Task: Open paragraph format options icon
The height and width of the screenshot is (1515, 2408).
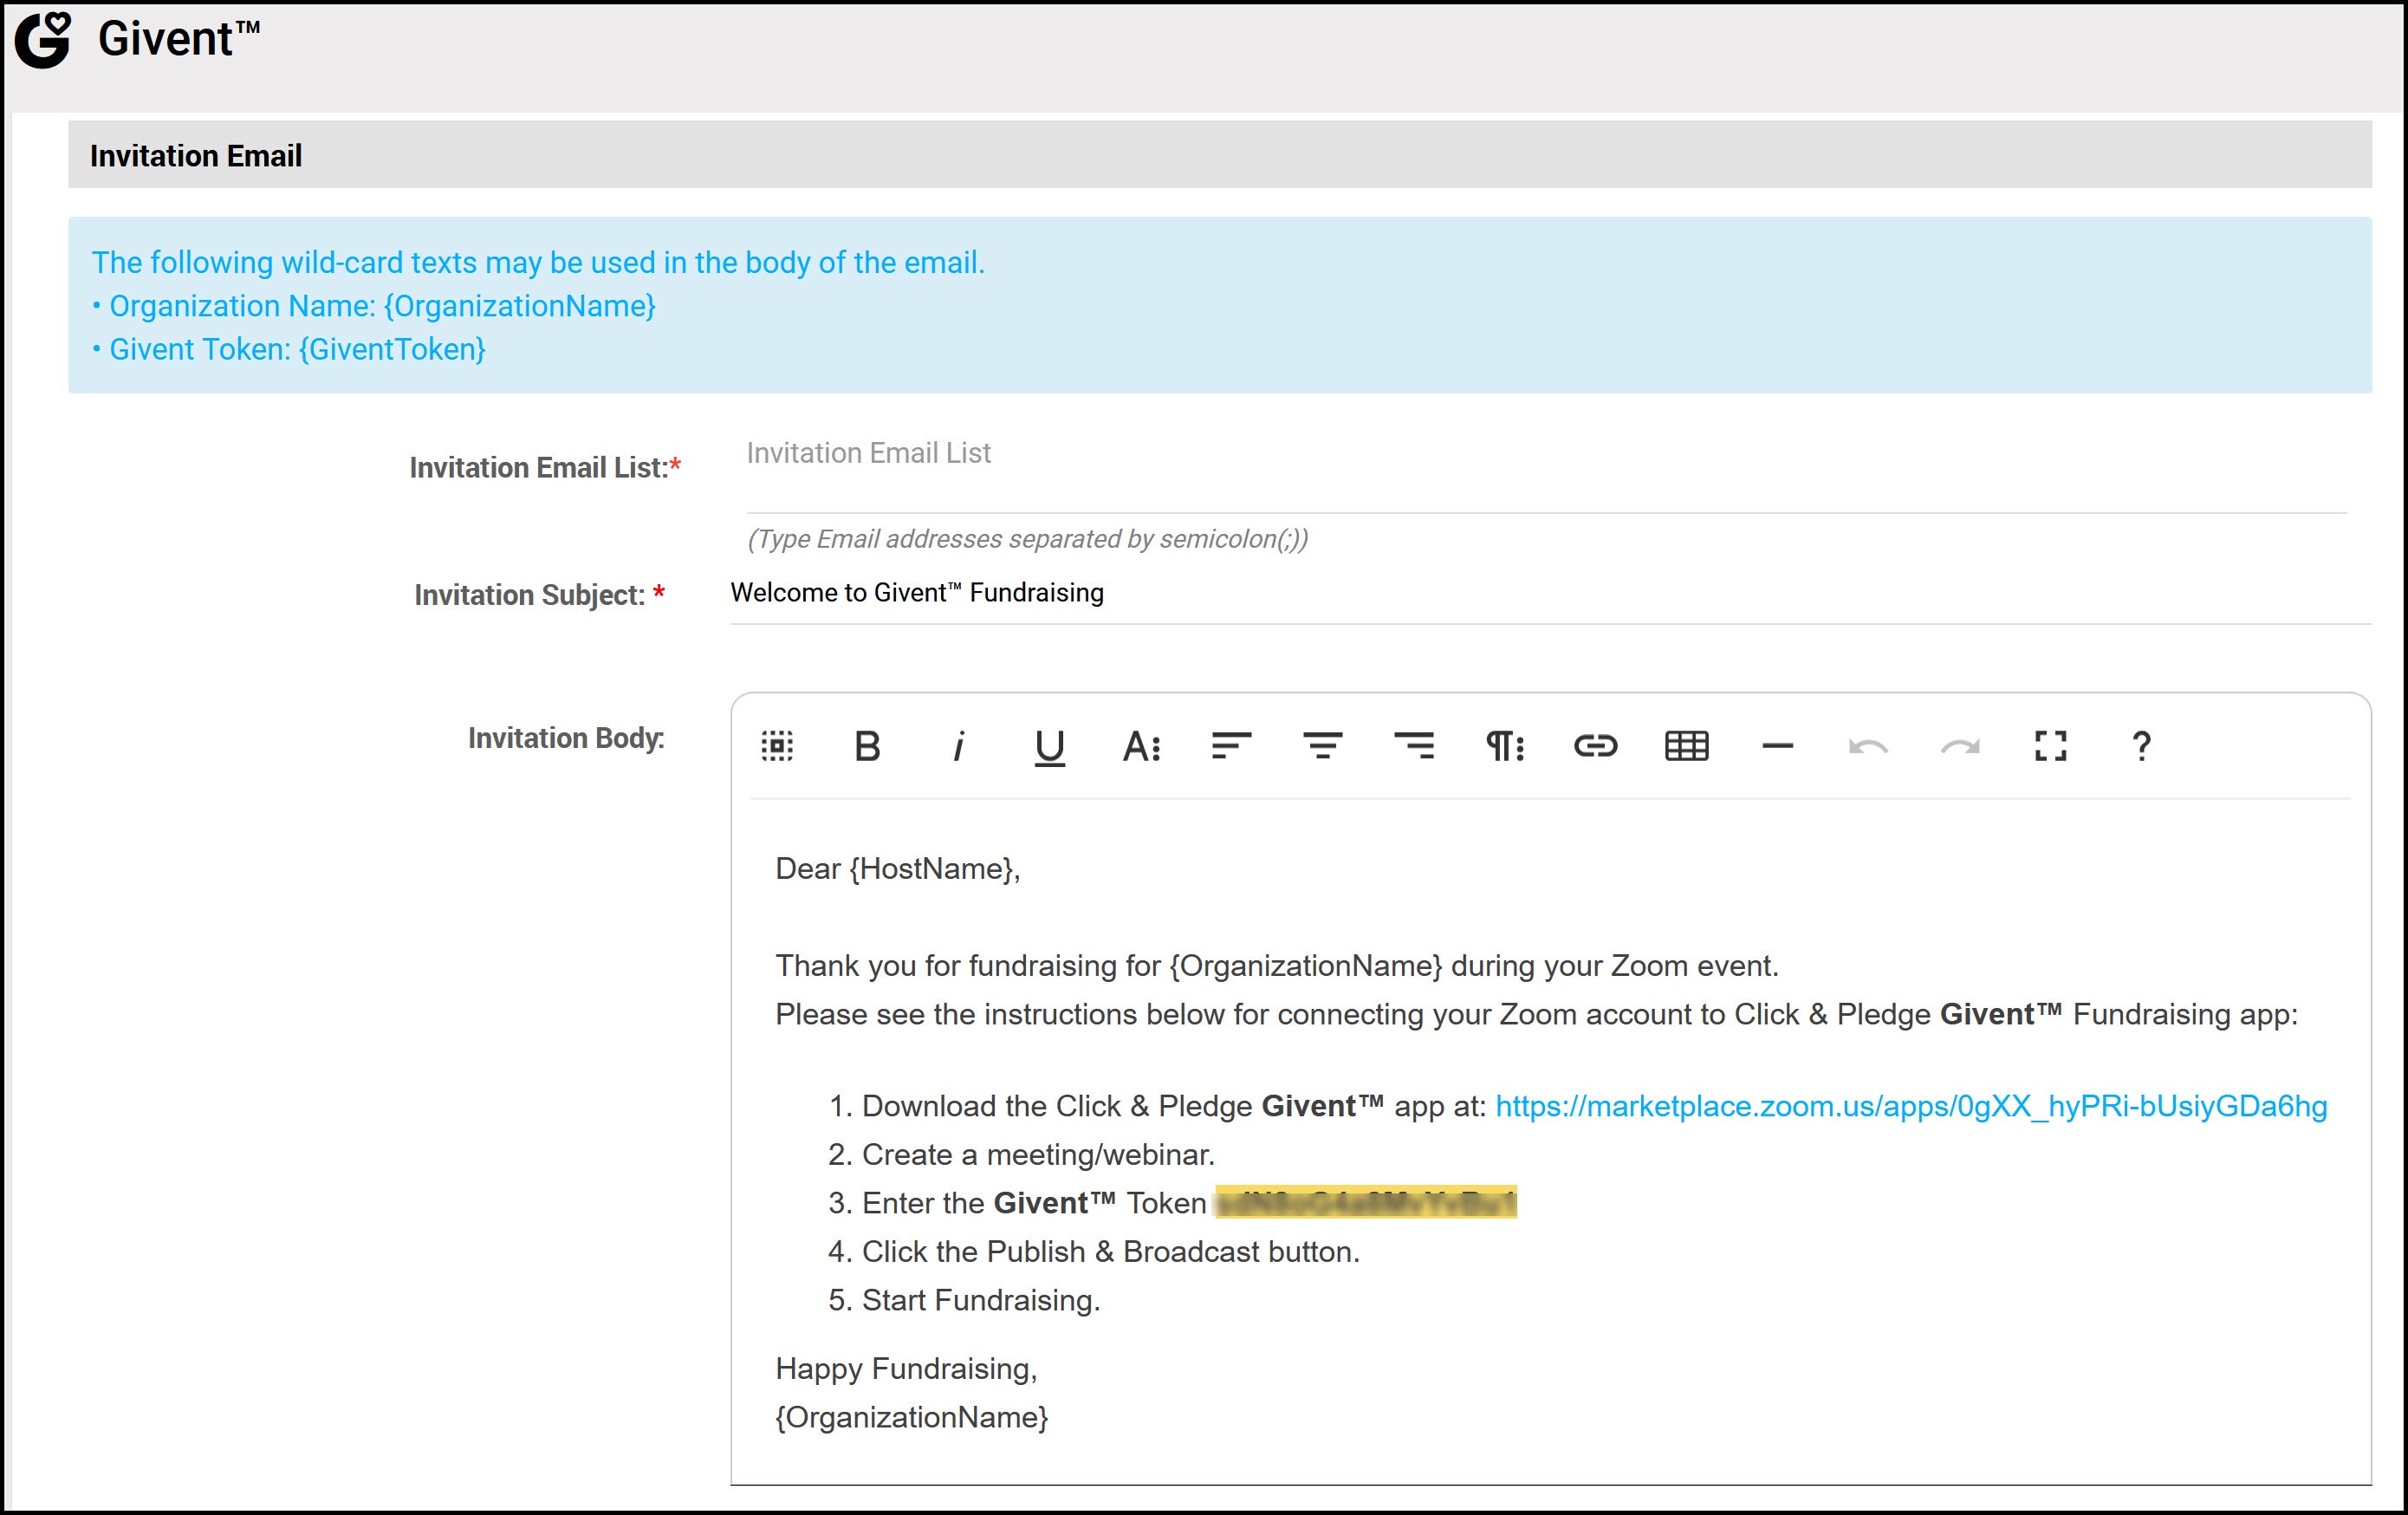Action: tap(1504, 746)
